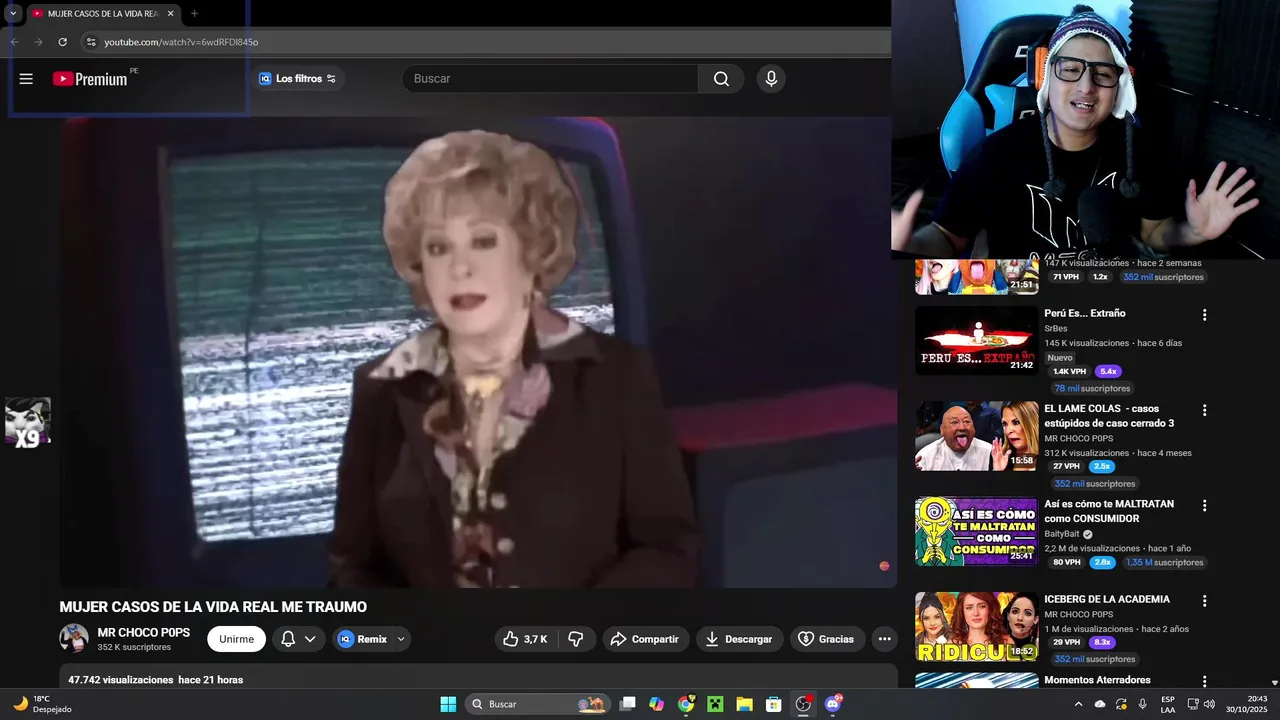The height and width of the screenshot is (720, 1280).
Task: Open options for ICEBERG DE LA ACADEMIA
Action: click(1204, 601)
